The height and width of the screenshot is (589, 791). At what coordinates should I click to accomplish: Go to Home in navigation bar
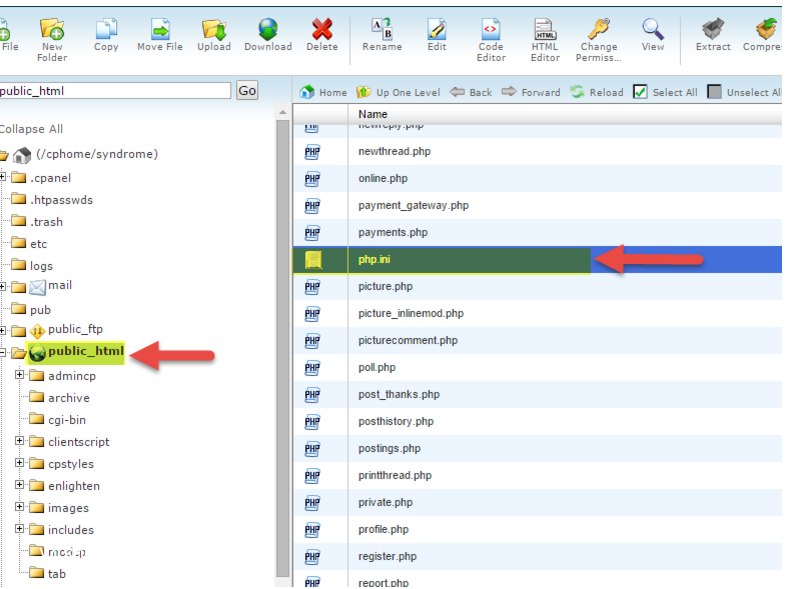tap(323, 92)
